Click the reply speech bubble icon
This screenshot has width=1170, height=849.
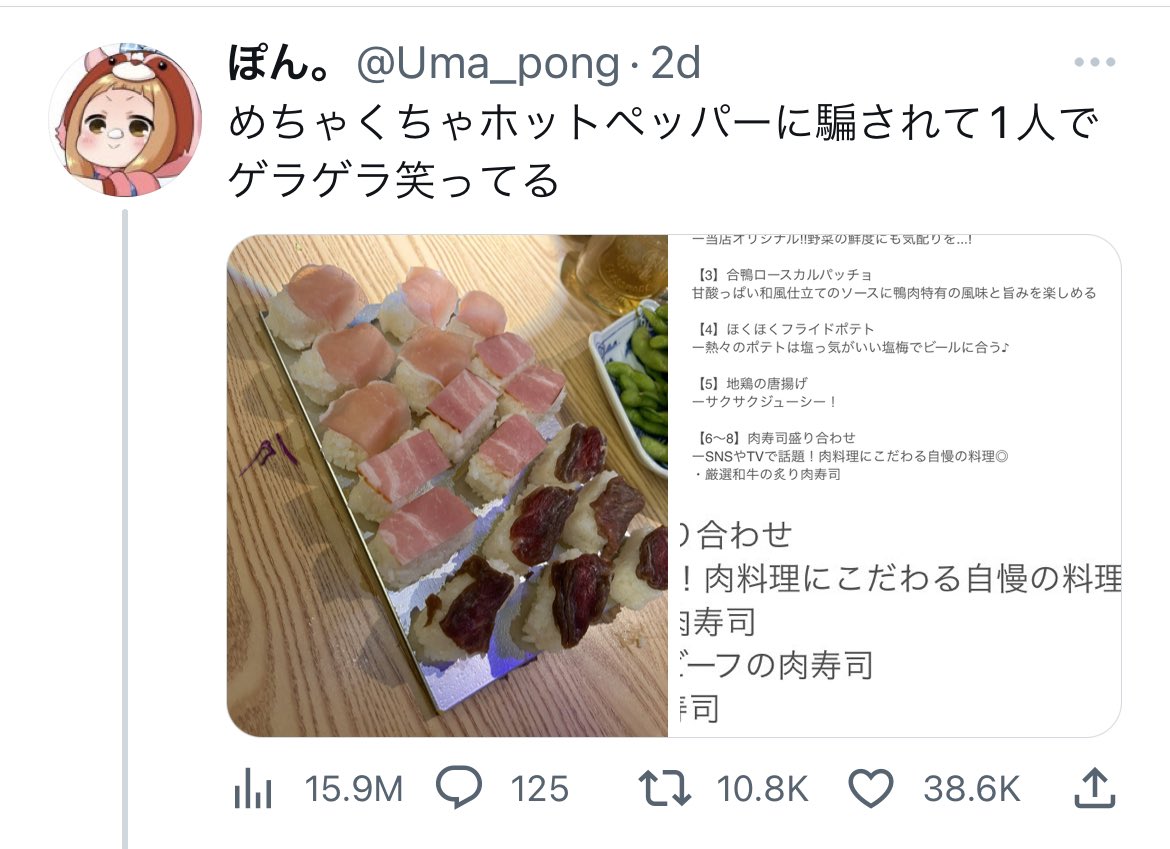458,788
